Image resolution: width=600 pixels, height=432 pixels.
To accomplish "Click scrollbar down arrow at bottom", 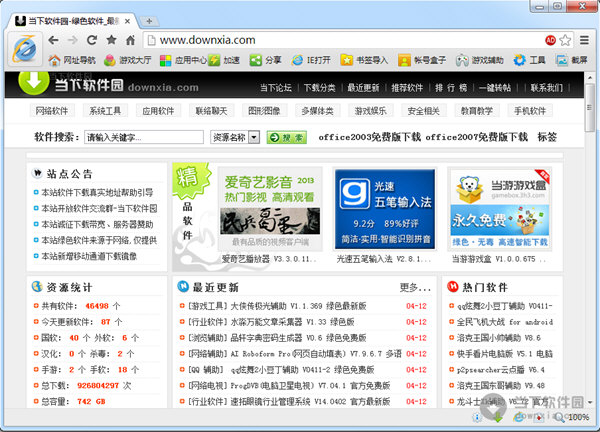I will coord(590,403).
